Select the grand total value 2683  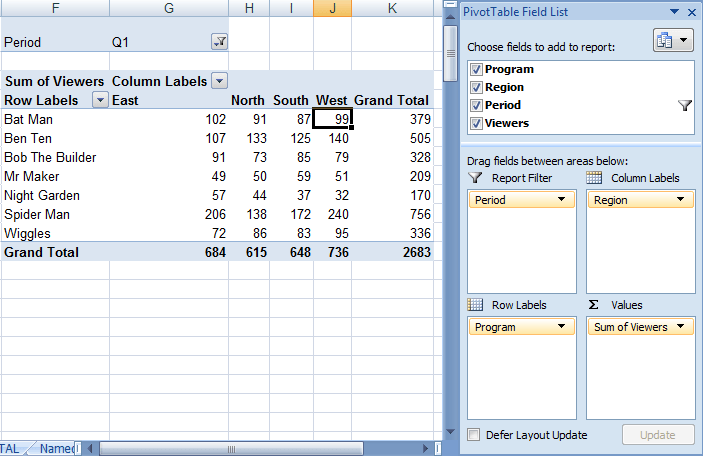pyautogui.click(x=392, y=252)
